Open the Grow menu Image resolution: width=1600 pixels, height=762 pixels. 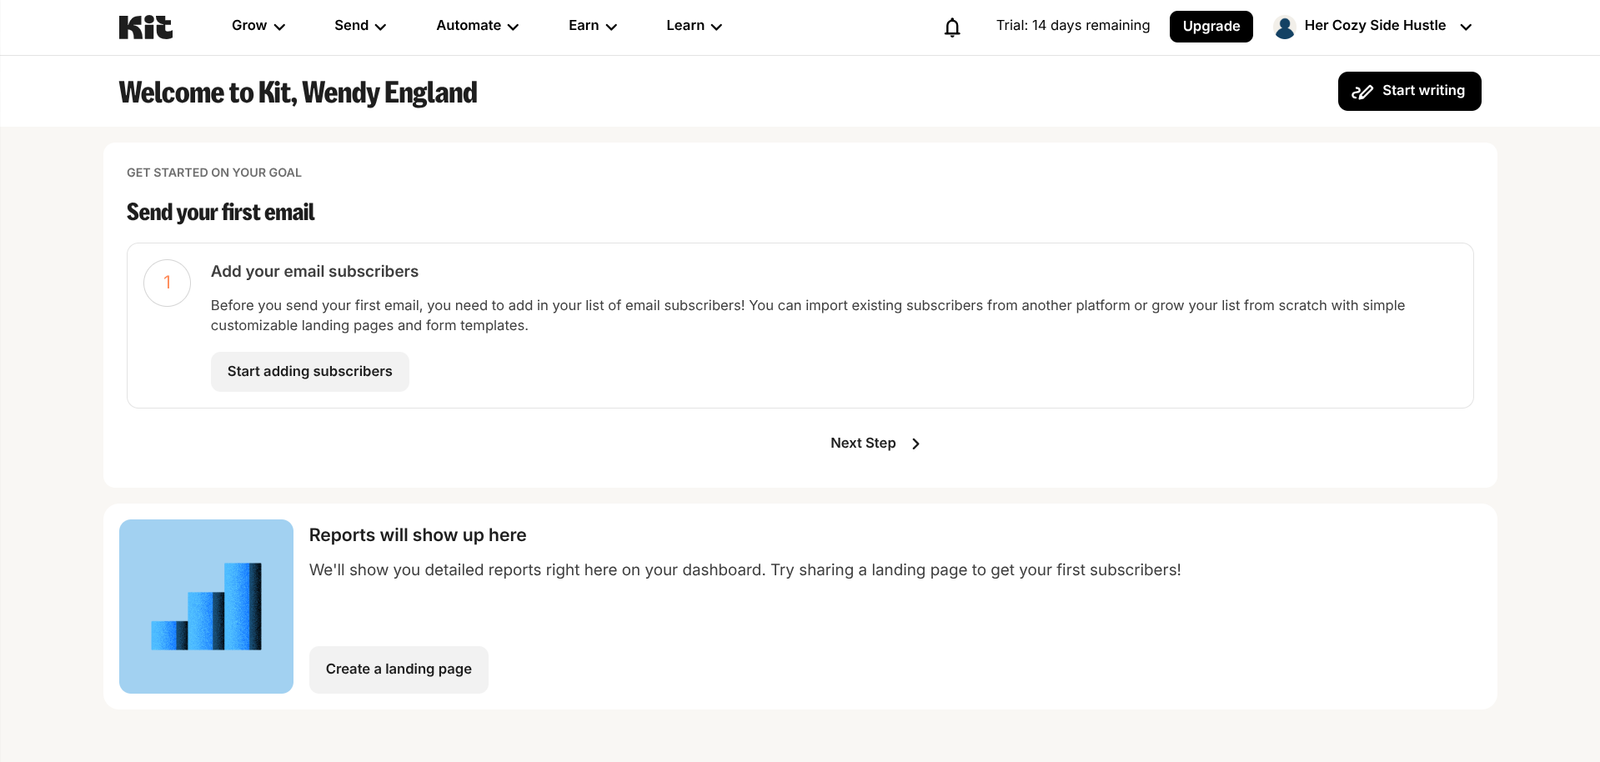(x=258, y=26)
